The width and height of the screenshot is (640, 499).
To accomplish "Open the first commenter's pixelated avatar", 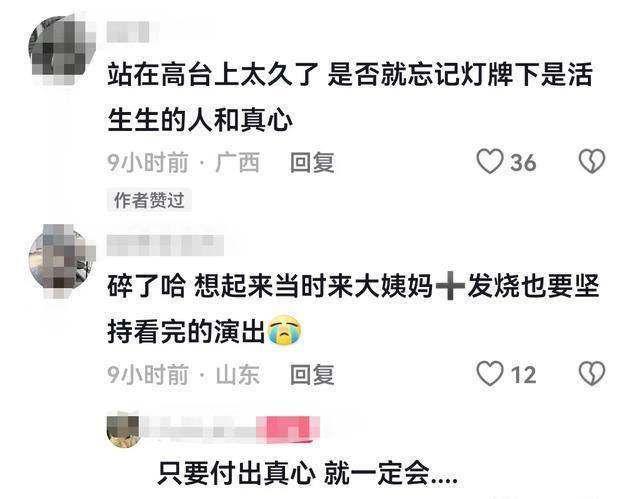I will click(61, 49).
